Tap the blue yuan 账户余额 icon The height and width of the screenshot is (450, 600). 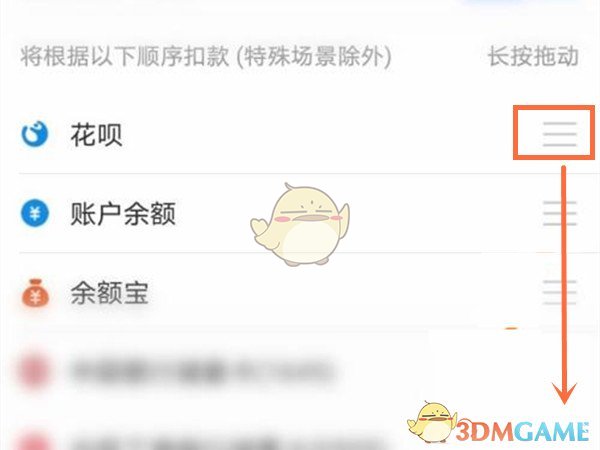point(35,213)
